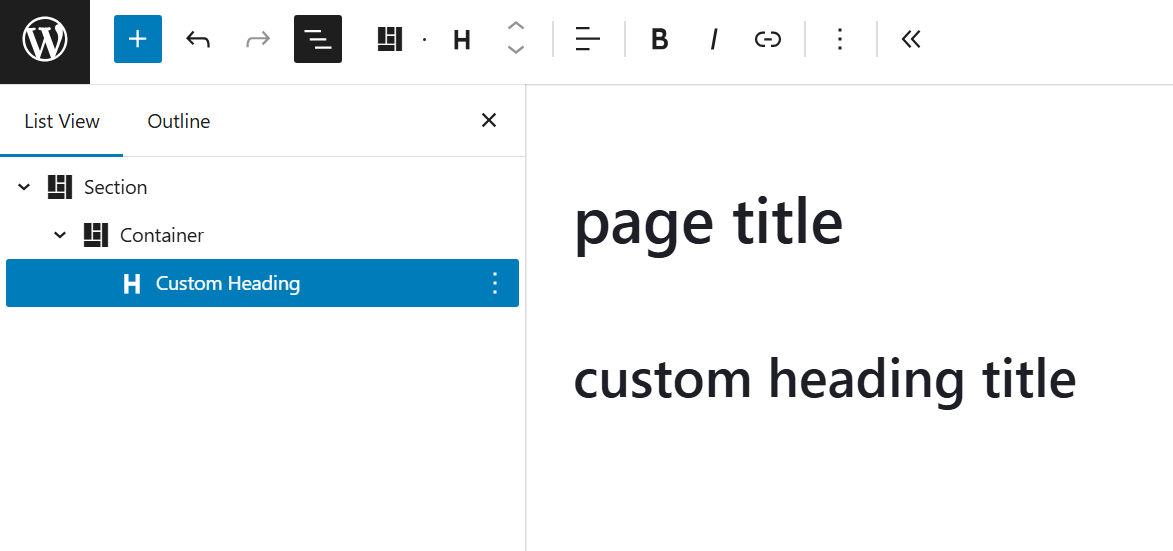The height and width of the screenshot is (551, 1173).
Task: Collapse the Section block in list view
Action: click(24, 187)
